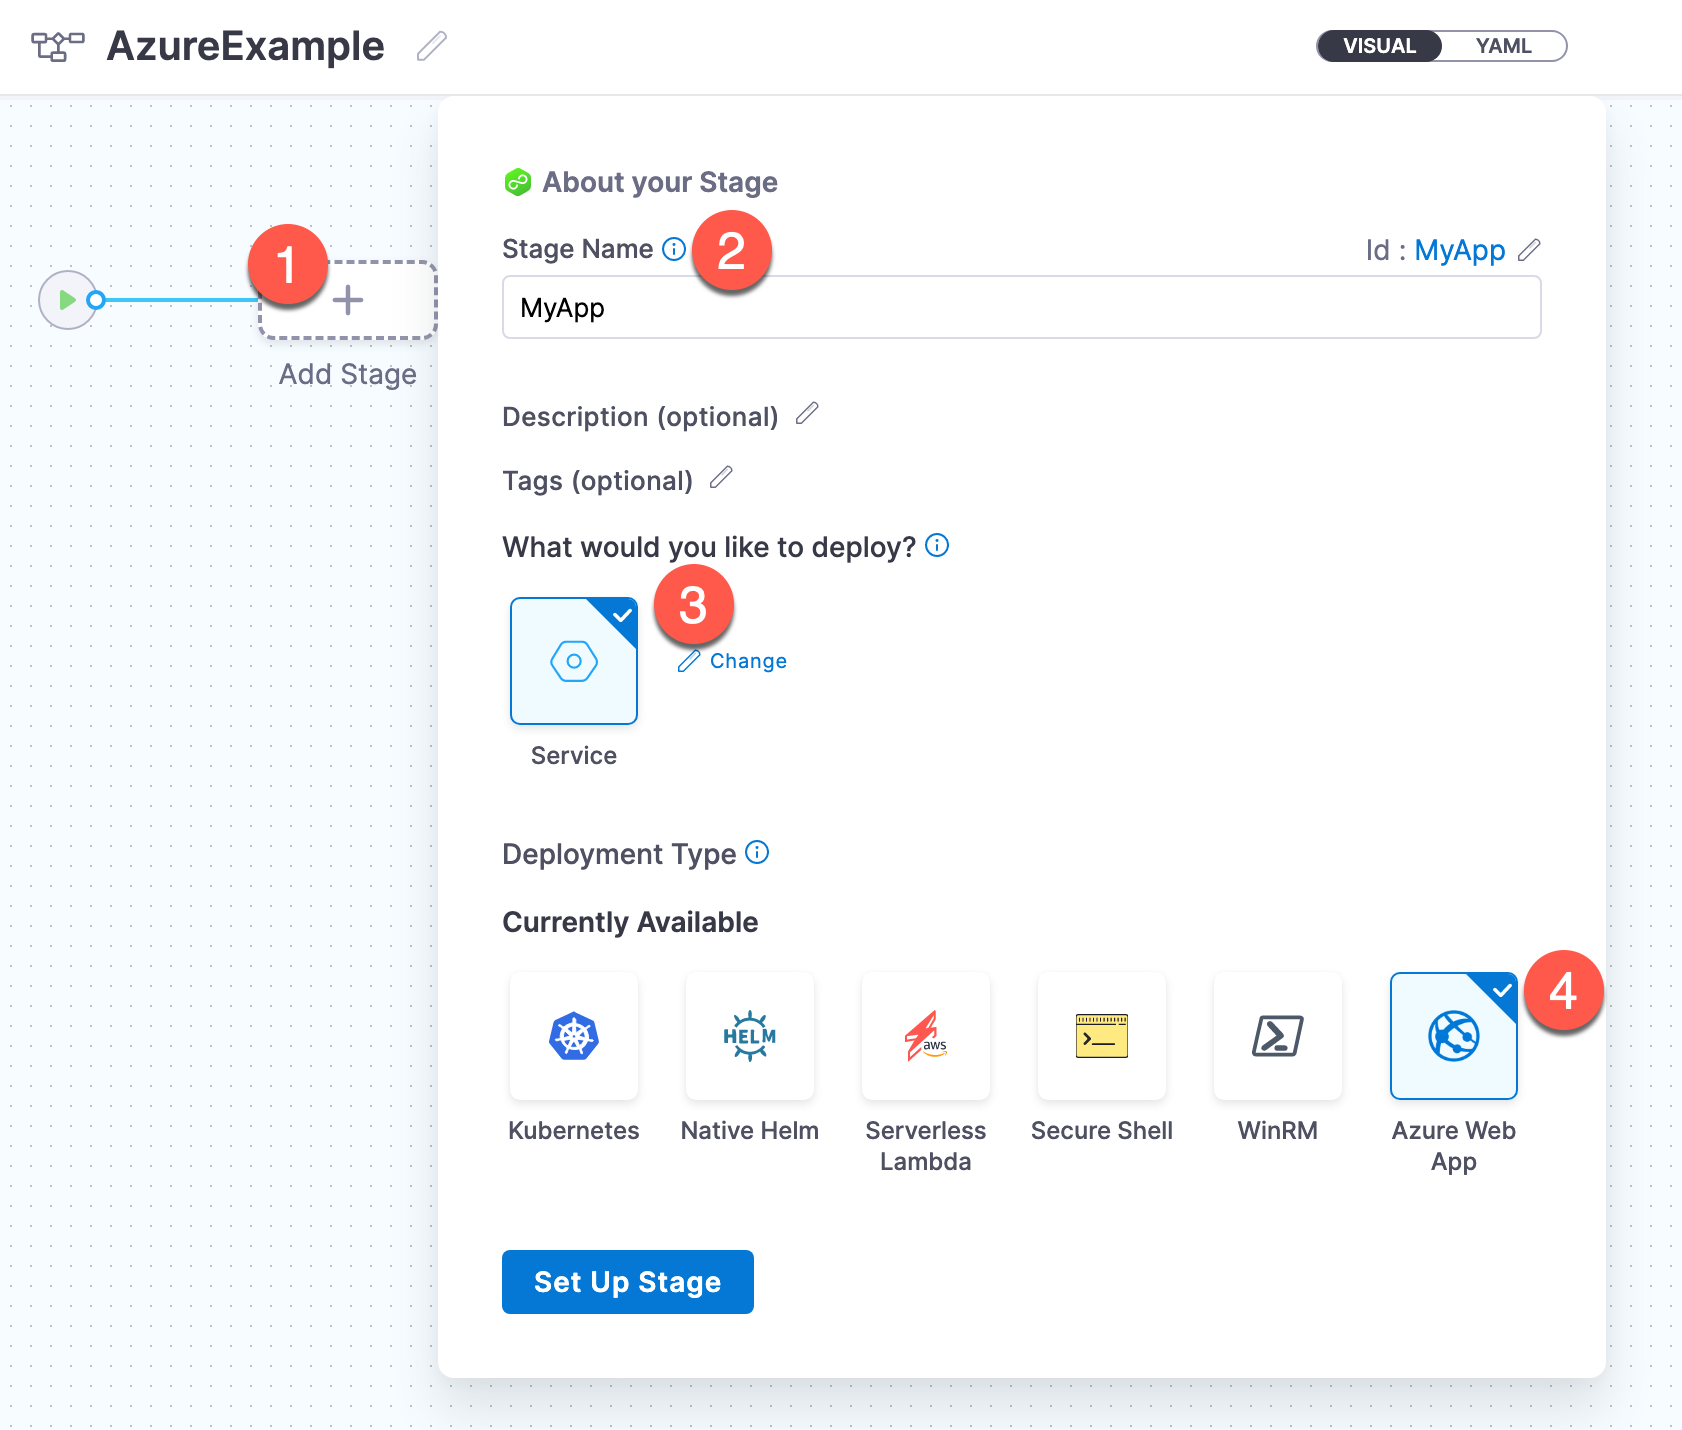Pick the Secure Shell deployment type
1682x1430 pixels.
[1101, 1036]
